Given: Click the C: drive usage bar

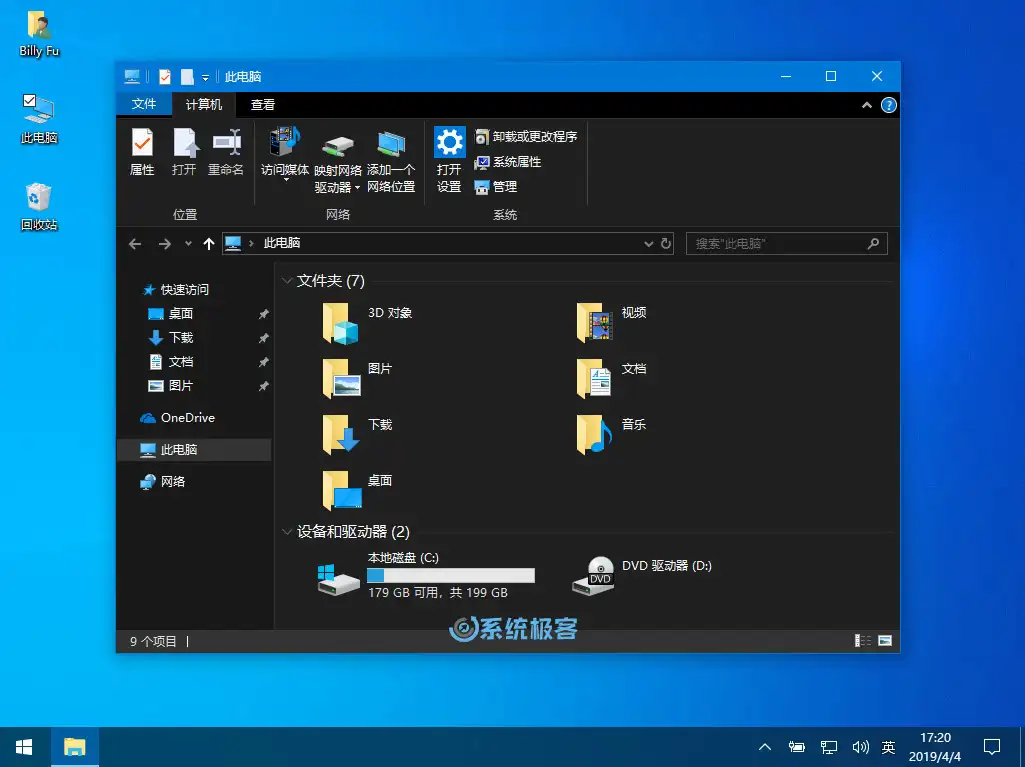Looking at the screenshot, I should [x=450, y=575].
